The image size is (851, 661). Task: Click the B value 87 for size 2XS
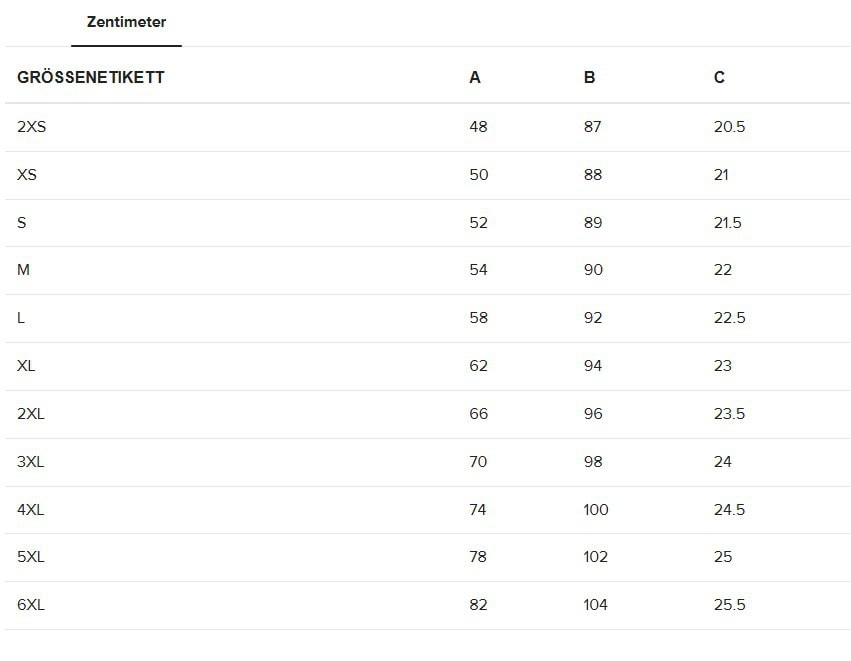pyautogui.click(x=593, y=127)
